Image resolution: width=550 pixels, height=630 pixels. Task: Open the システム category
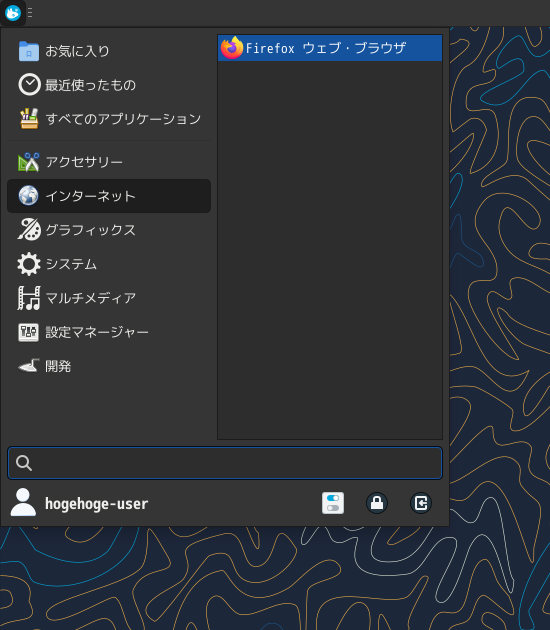pyautogui.click(x=109, y=264)
